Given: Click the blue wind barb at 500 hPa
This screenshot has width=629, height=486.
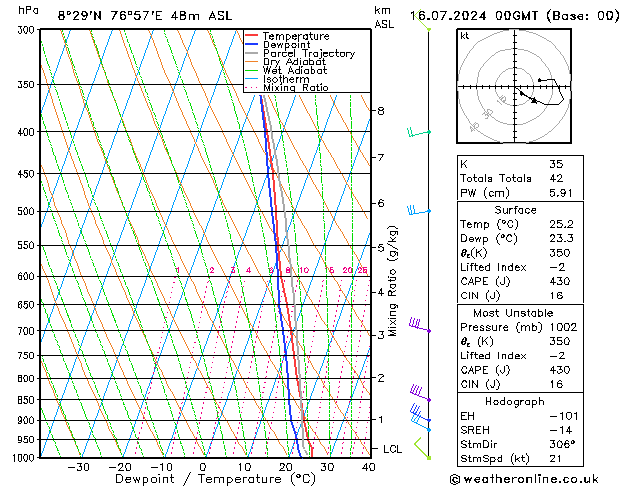Looking at the screenshot, I should [419, 210].
